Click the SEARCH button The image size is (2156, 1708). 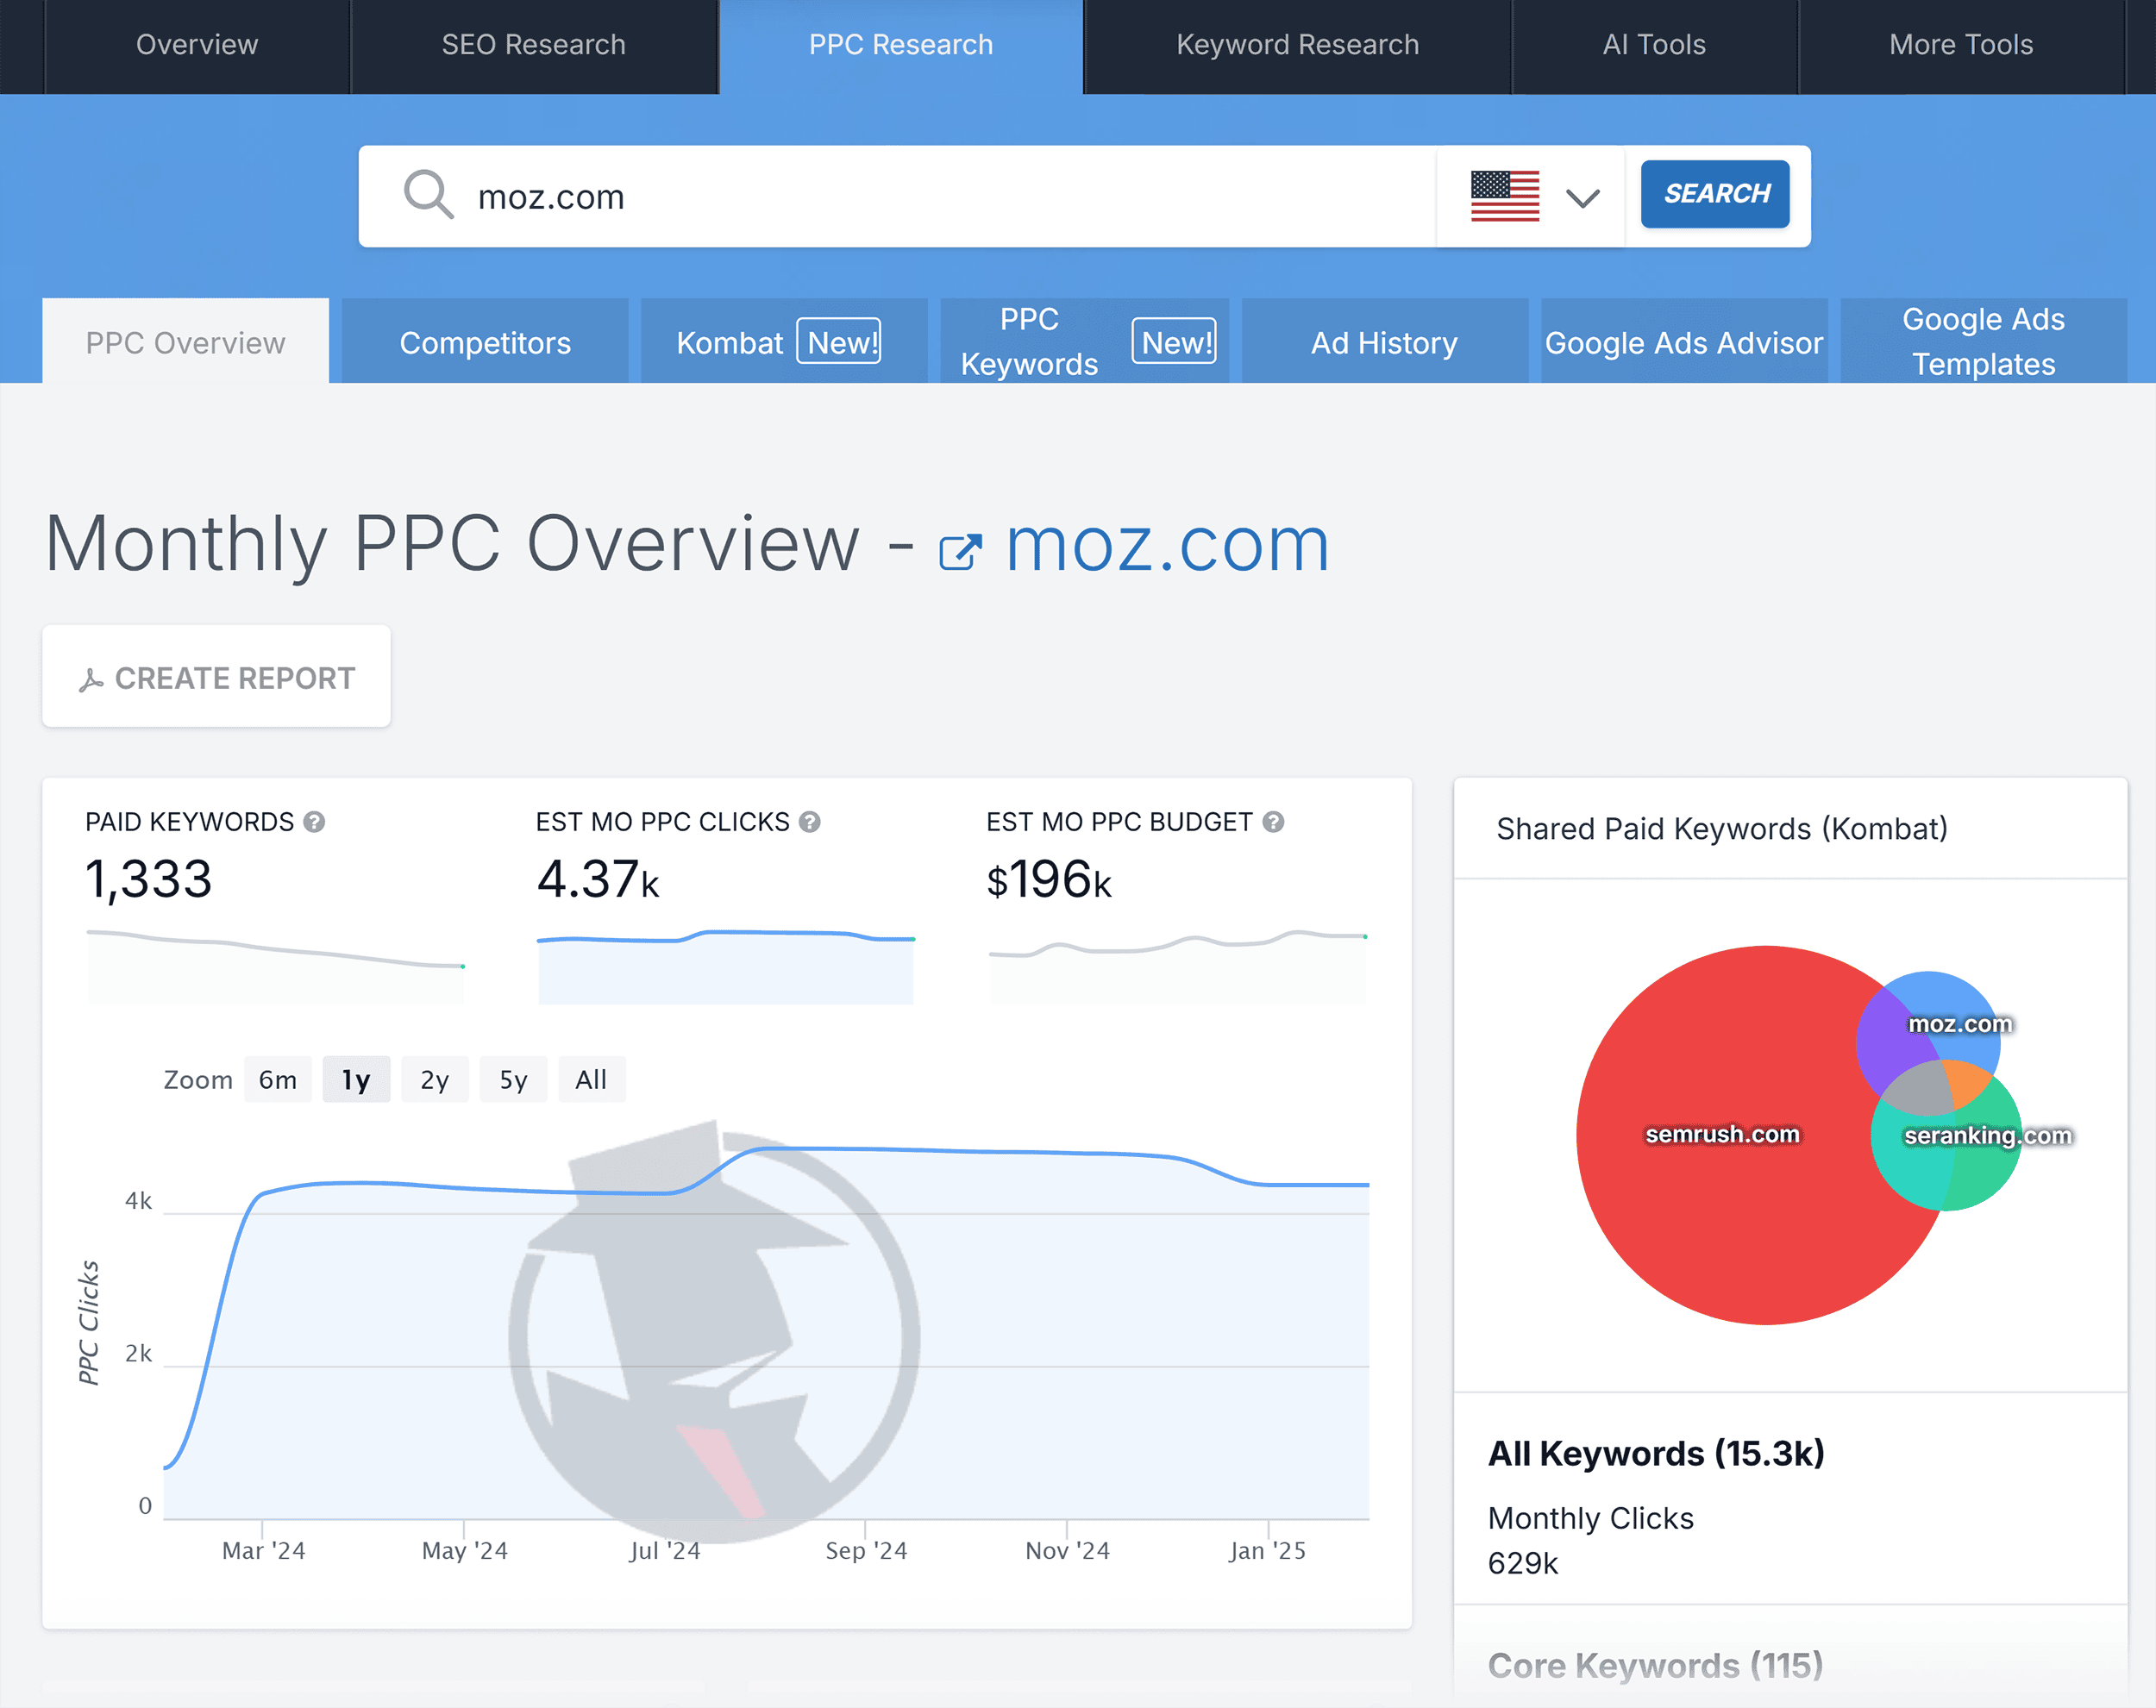coord(1715,194)
